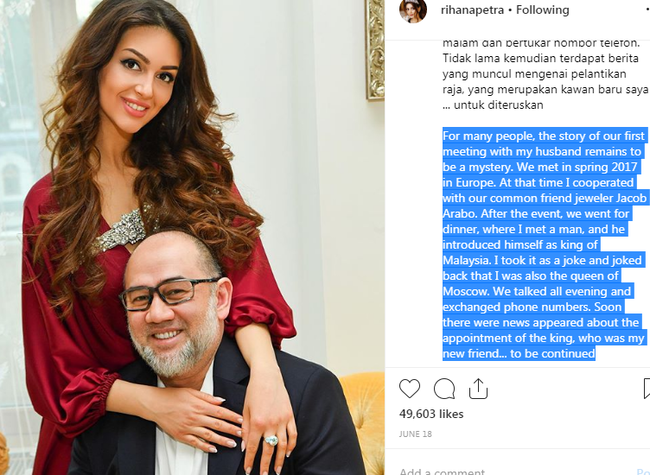Open the rihanapetra profile avatar
Image resolution: width=650 pixels, height=475 pixels.
[413, 10]
